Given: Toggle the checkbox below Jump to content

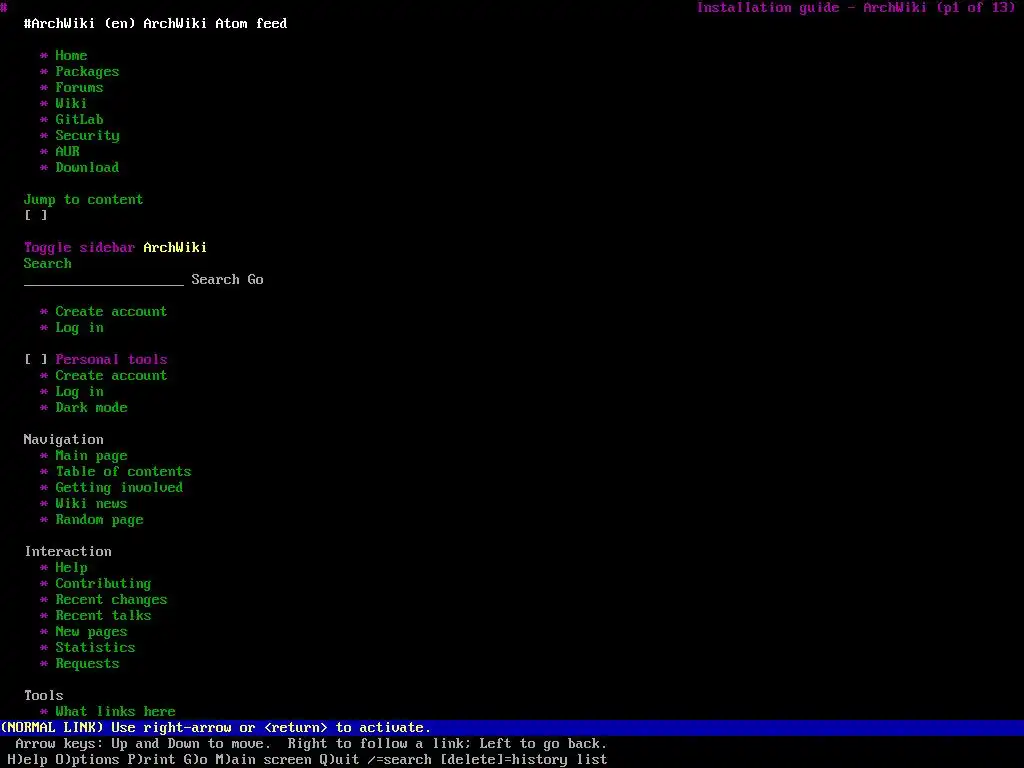Looking at the screenshot, I should 36,216.
